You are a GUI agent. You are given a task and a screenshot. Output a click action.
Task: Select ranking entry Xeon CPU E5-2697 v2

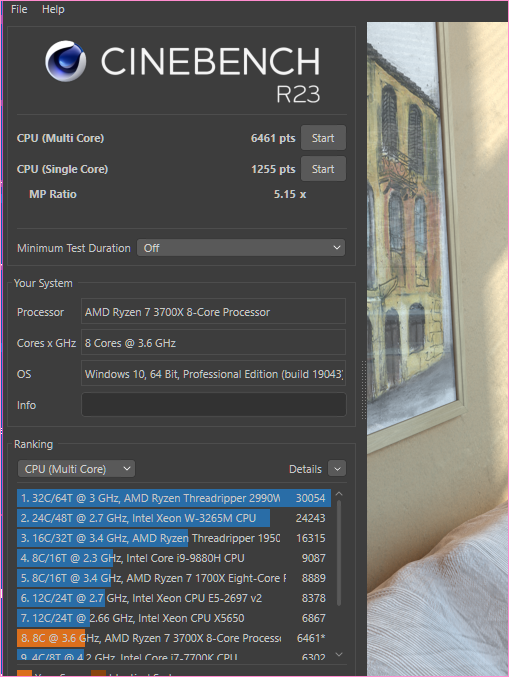(174, 598)
